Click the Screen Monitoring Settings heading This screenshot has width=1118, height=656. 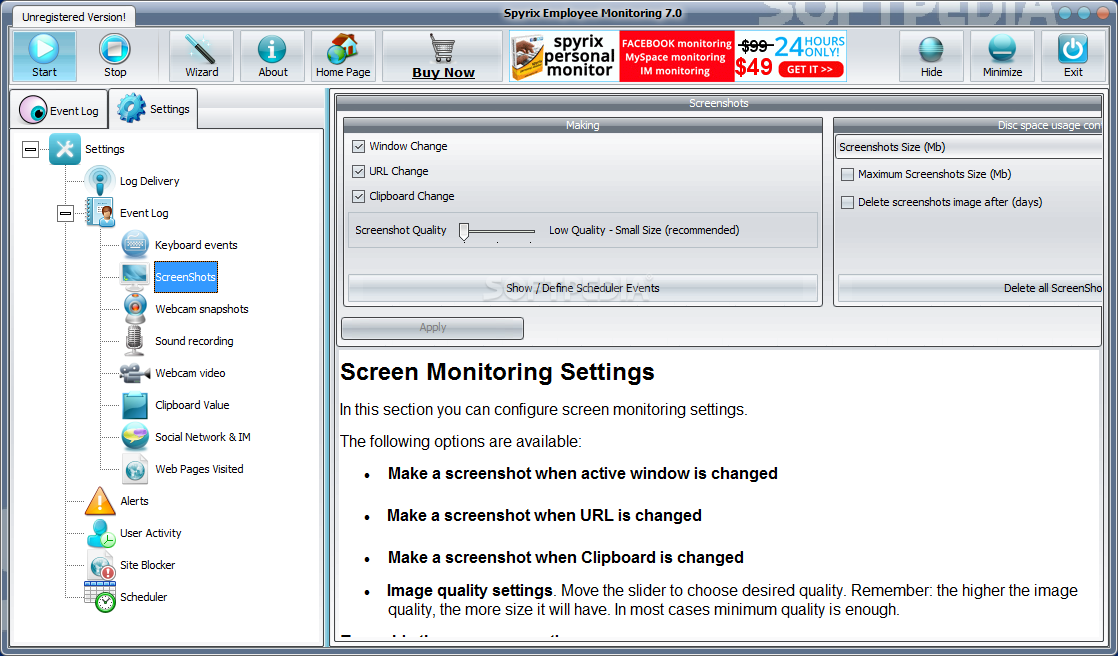(498, 371)
